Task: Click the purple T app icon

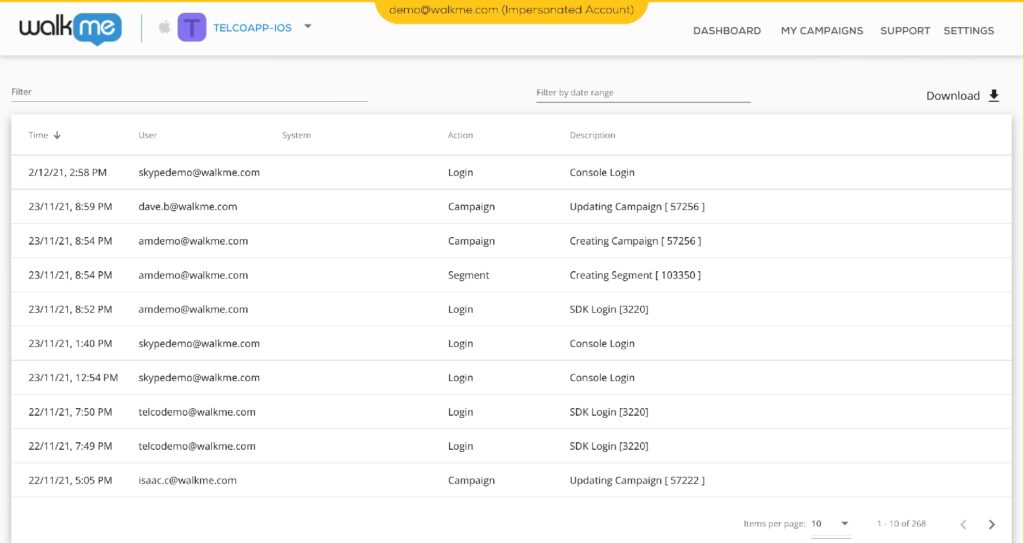Action: pos(192,28)
